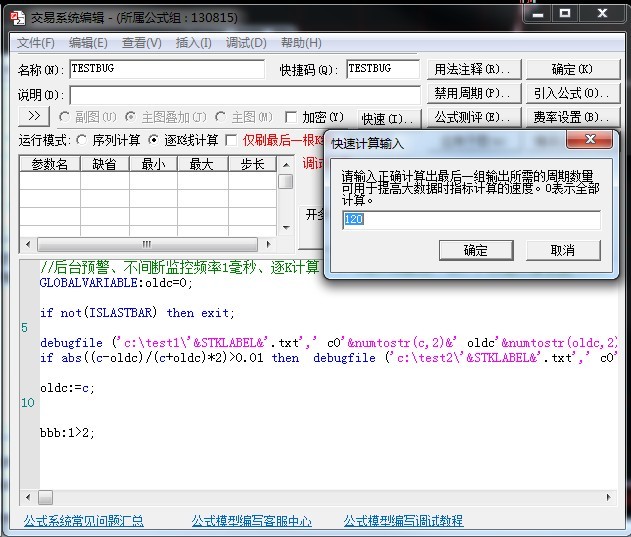Click 取消 in 快速计算输入 dialog
The width and height of the screenshot is (631, 537).
coord(563,250)
